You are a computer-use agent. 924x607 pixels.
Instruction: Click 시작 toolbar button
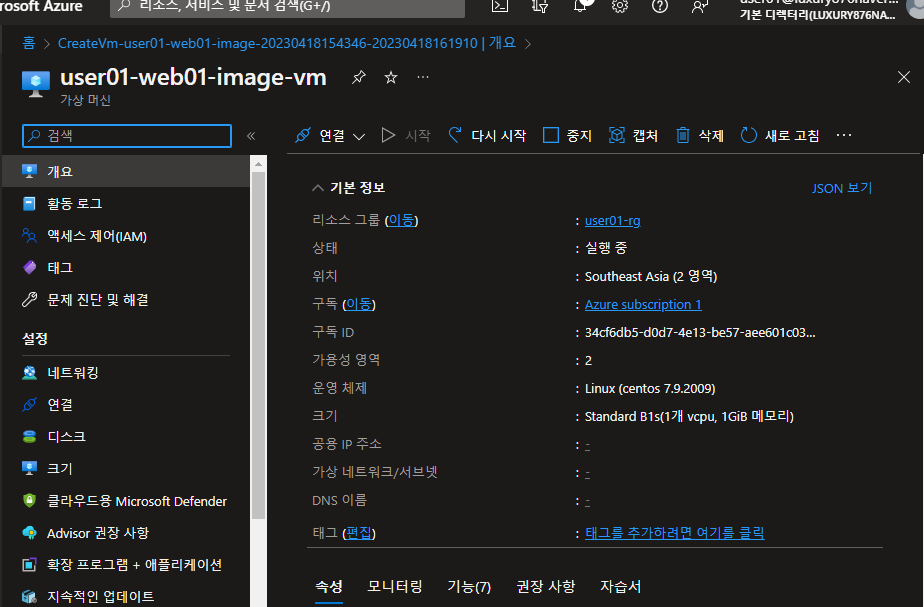click(x=406, y=136)
